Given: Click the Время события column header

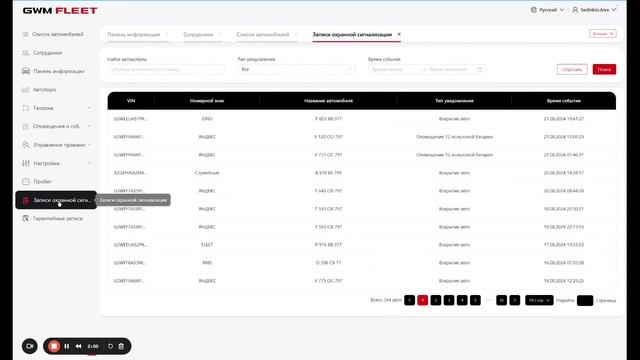Looking at the screenshot, I should tap(563, 101).
